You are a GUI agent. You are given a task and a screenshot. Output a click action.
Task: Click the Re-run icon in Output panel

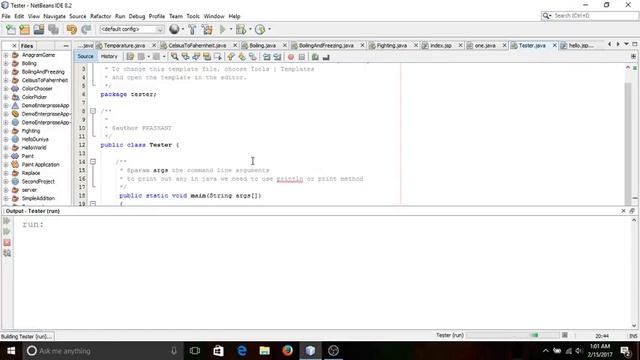tap(7, 221)
